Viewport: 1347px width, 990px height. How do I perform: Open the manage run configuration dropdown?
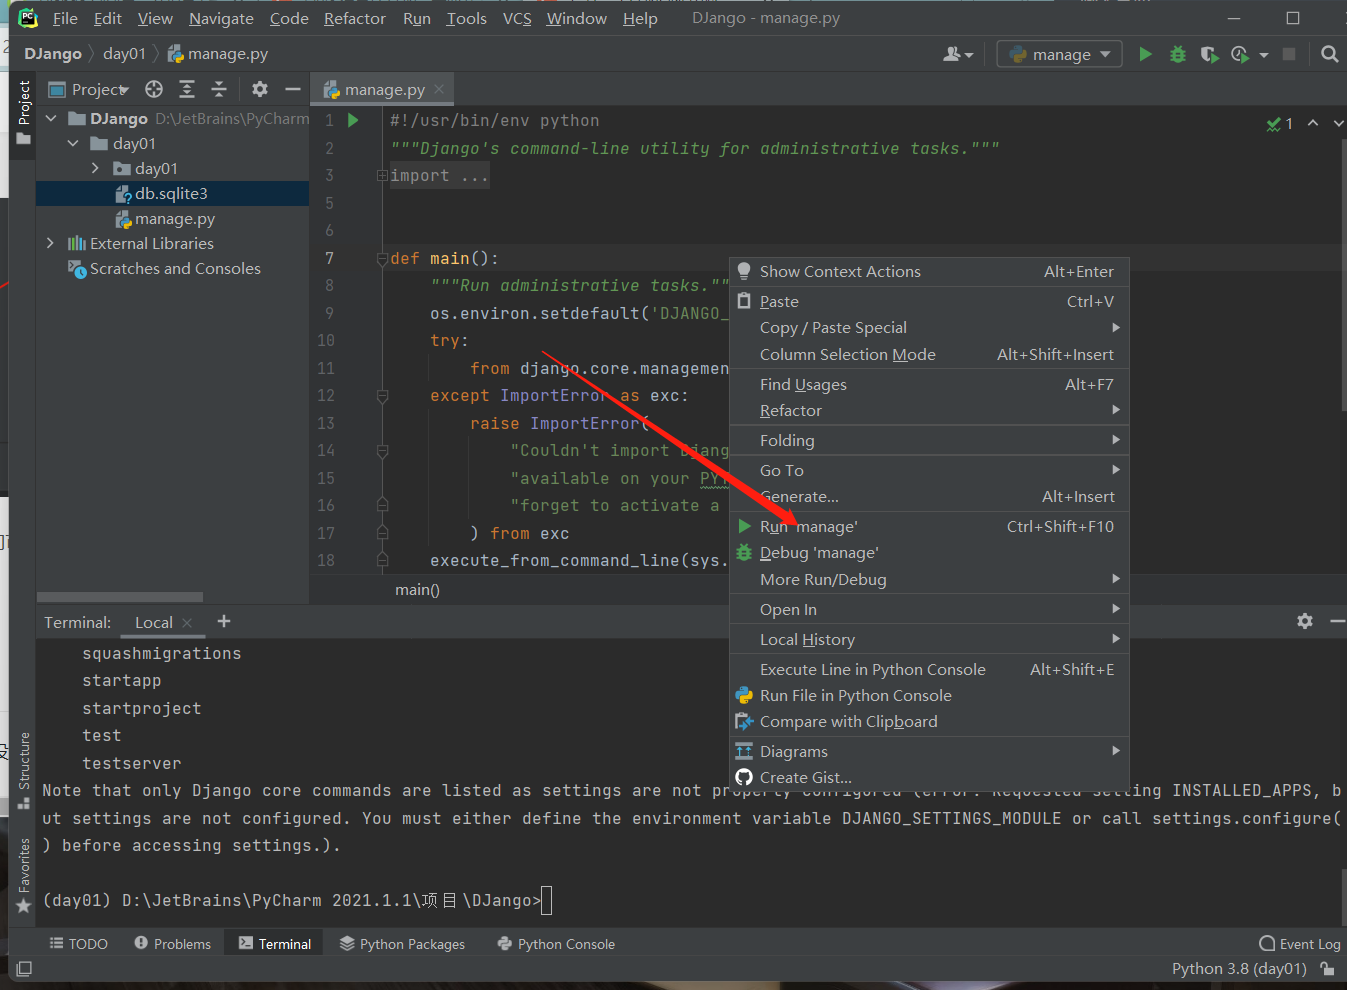1059,54
